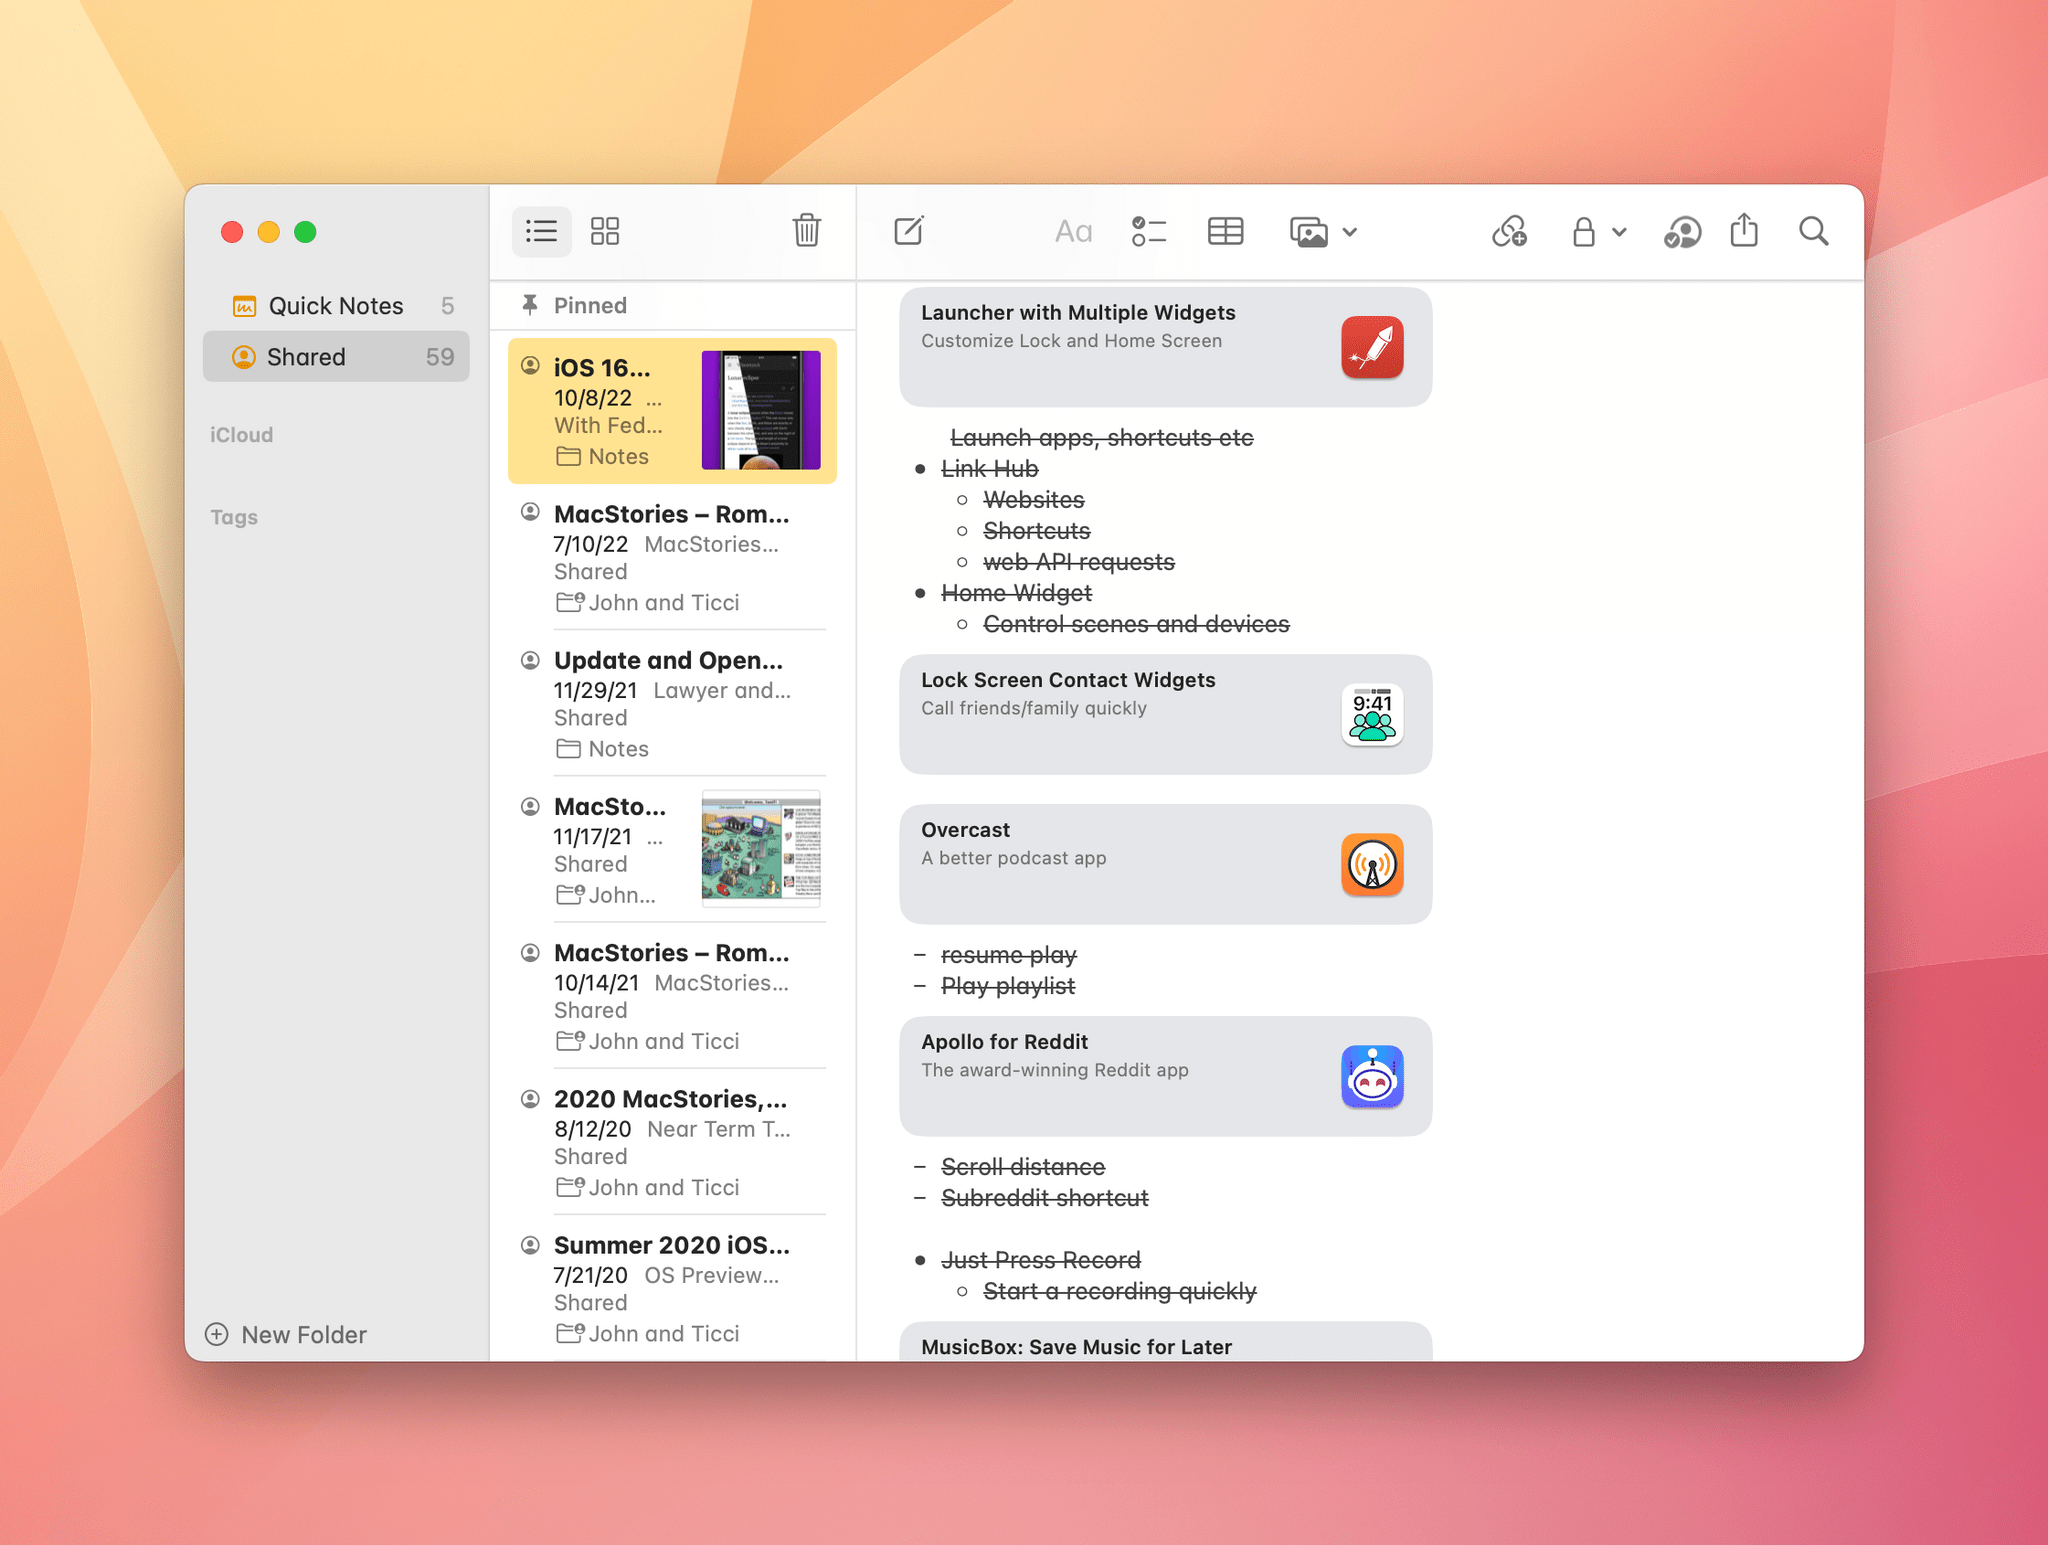
Task: Click the lock note icon
Action: point(1583,232)
